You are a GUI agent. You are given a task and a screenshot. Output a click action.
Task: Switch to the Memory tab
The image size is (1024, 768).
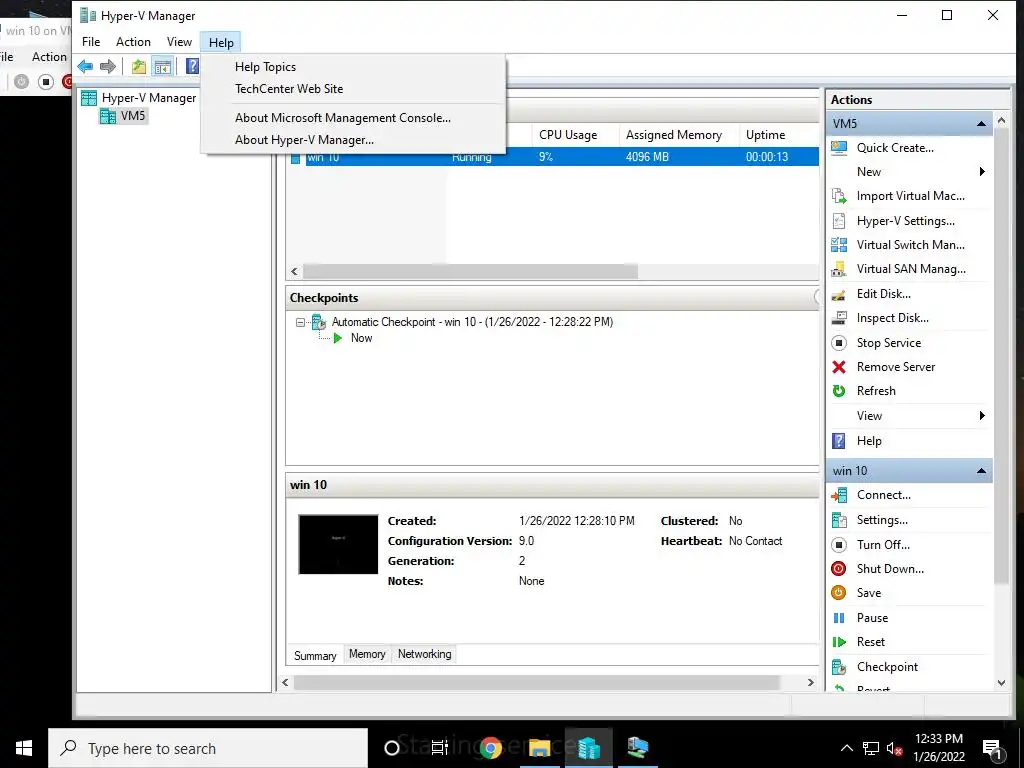pos(367,654)
